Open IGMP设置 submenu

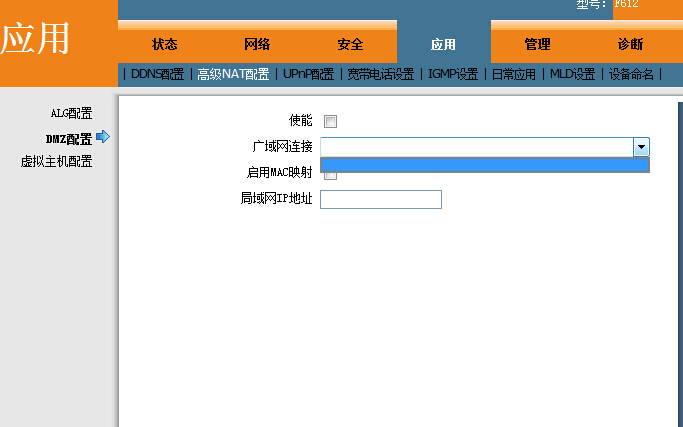453,74
